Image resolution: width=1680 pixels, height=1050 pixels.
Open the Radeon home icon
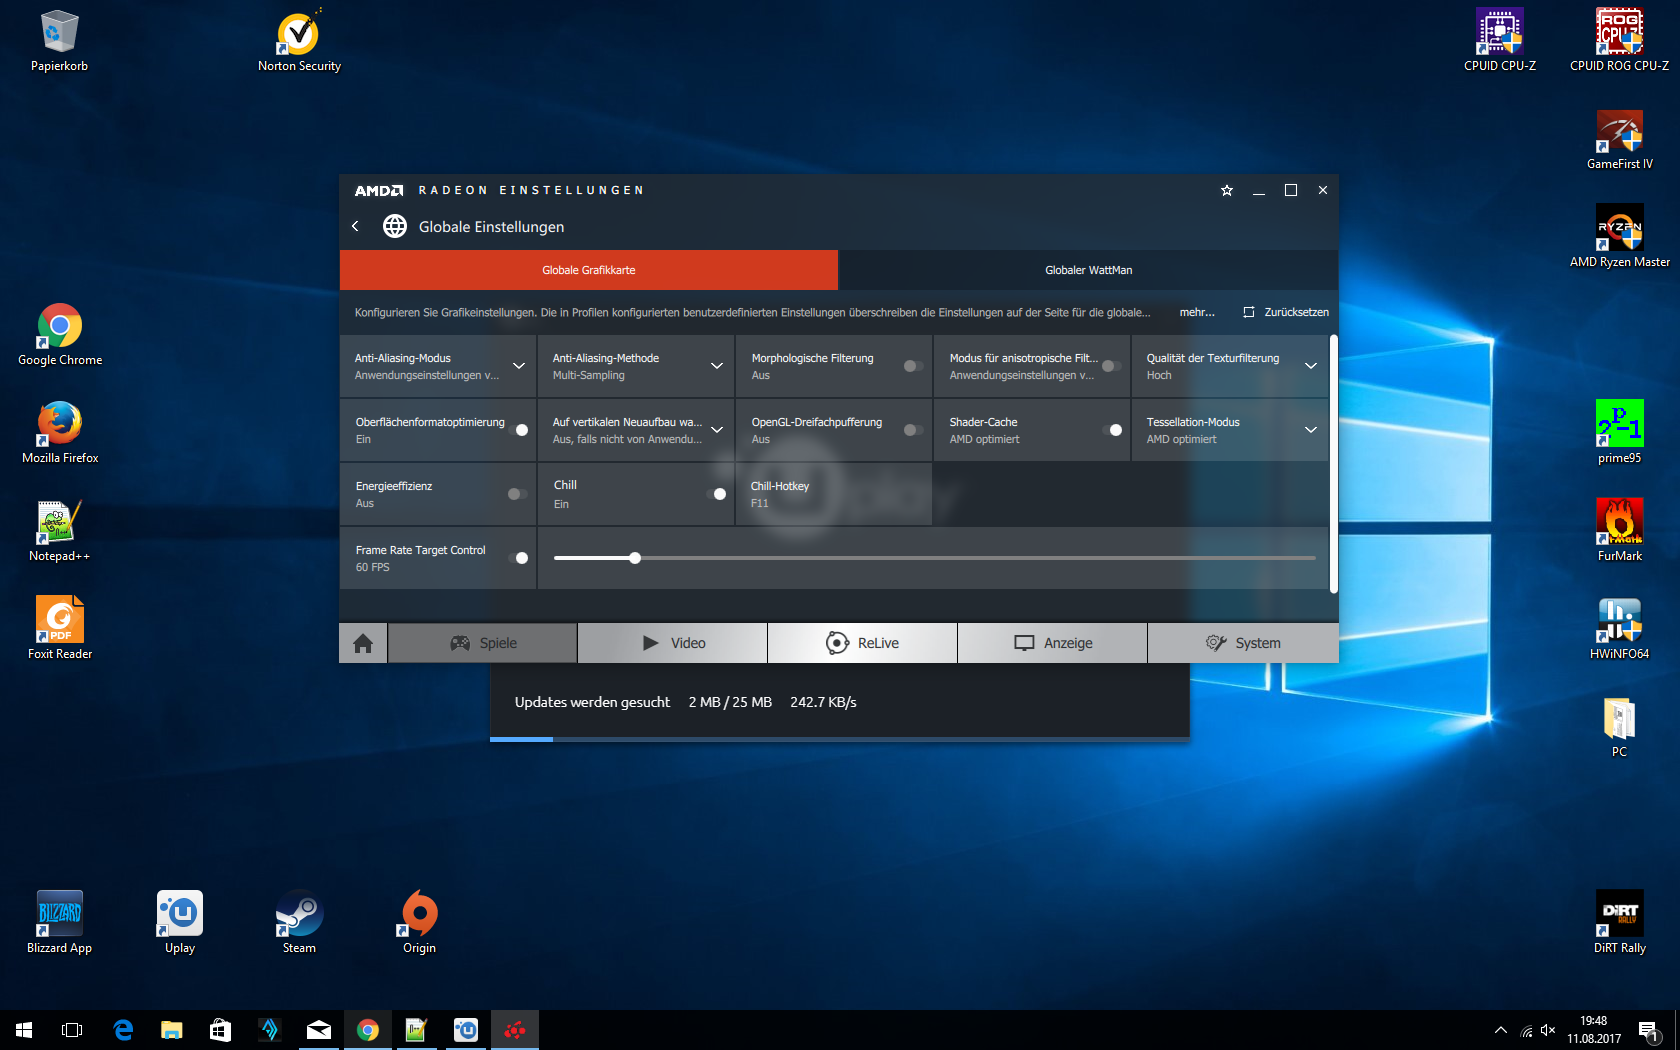pyautogui.click(x=363, y=643)
